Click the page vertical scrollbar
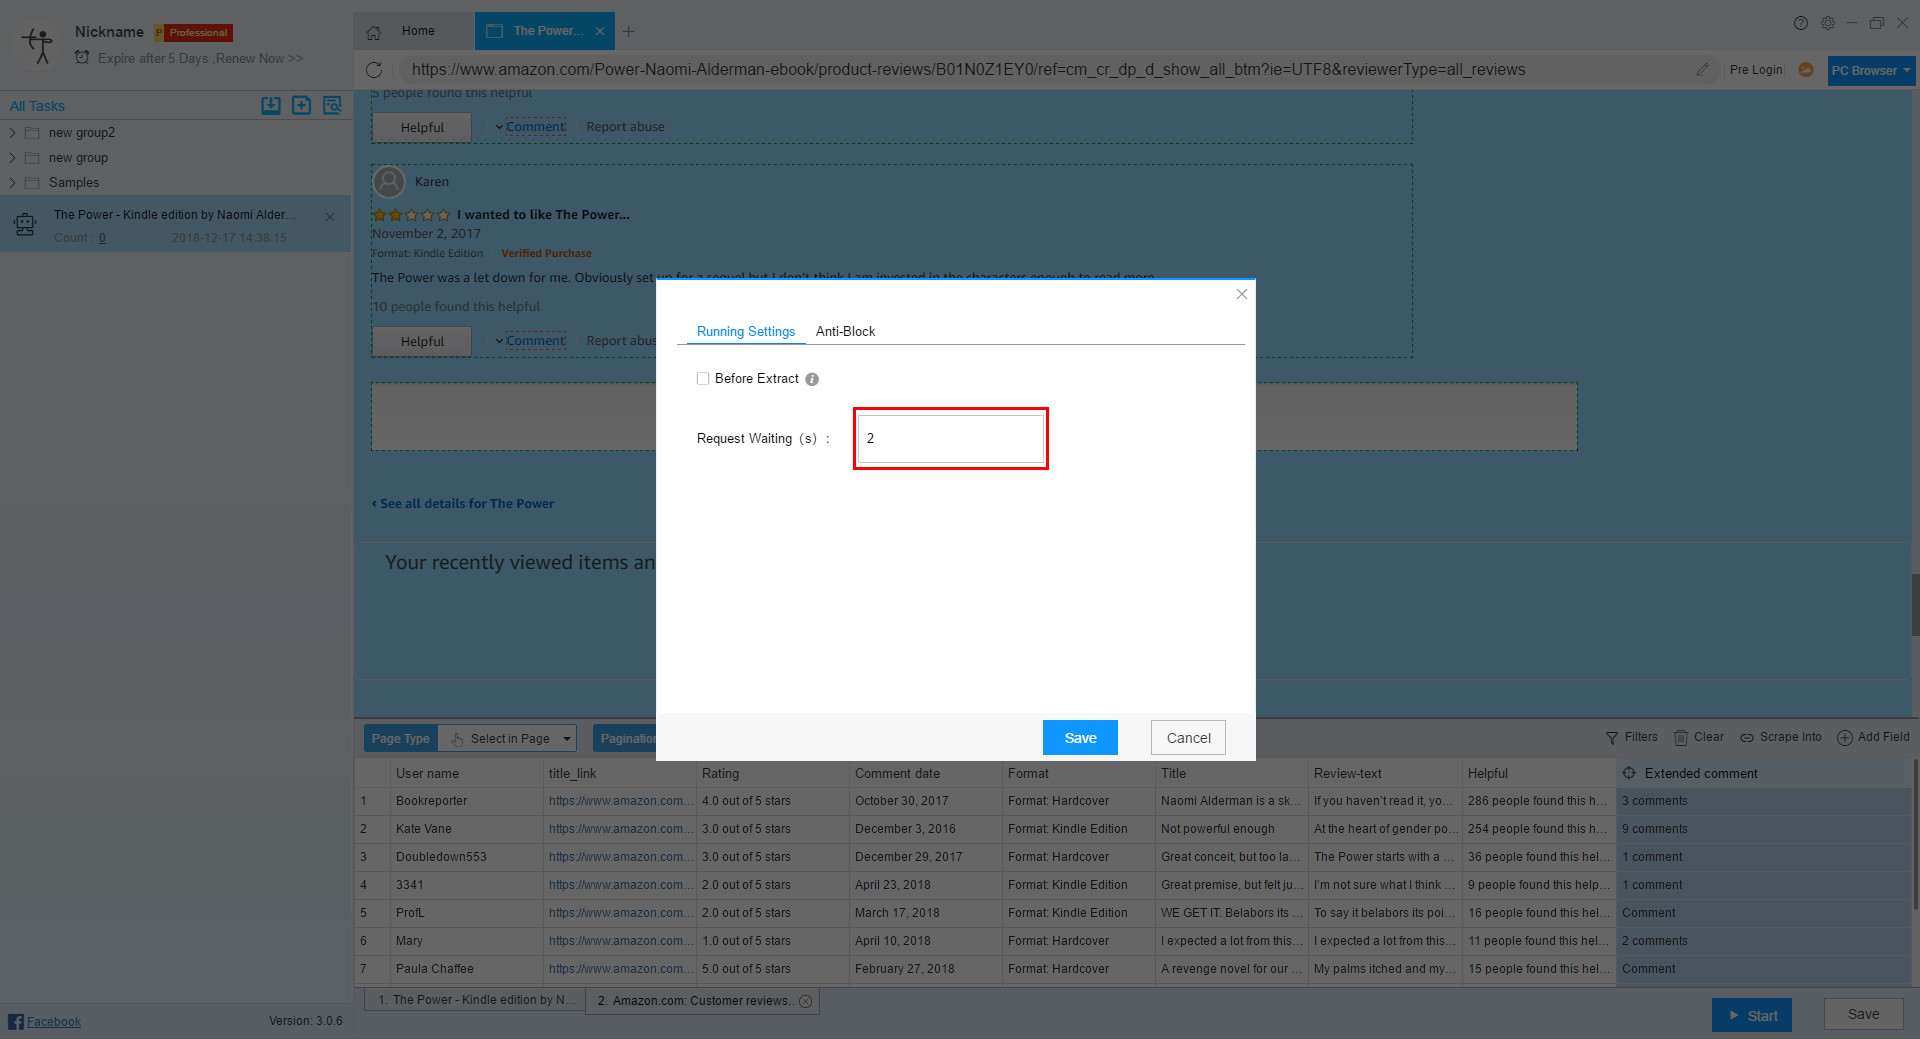 pos(1915,604)
